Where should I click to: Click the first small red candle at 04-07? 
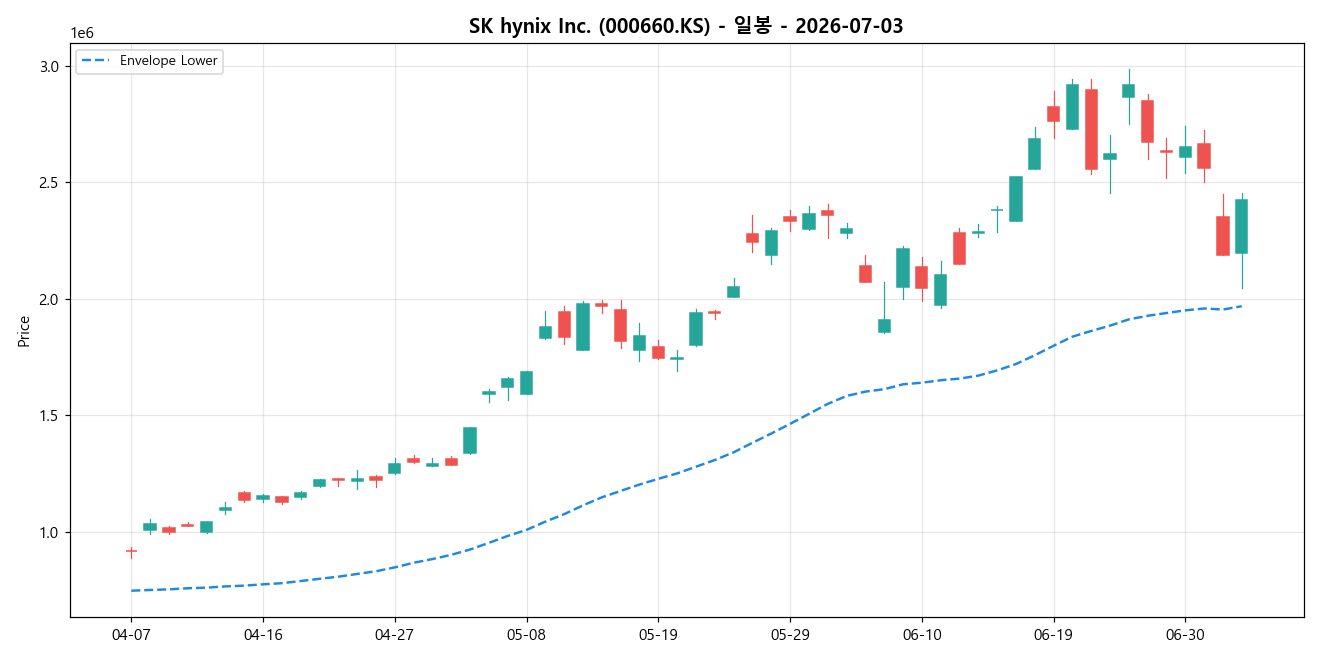tap(131, 551)
